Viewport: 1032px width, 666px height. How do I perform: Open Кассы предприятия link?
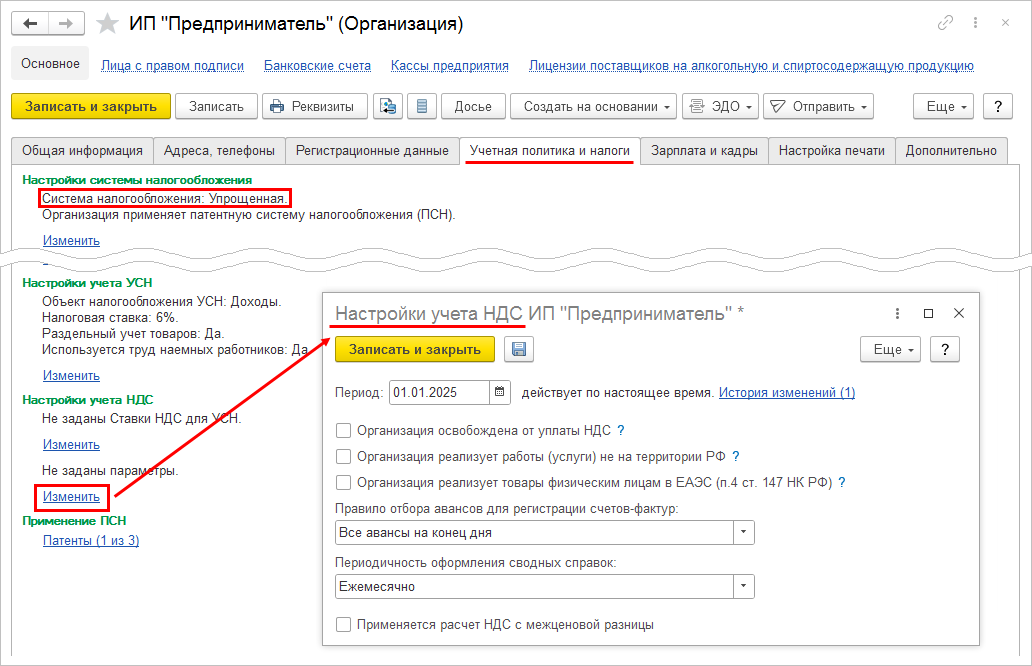450,66
